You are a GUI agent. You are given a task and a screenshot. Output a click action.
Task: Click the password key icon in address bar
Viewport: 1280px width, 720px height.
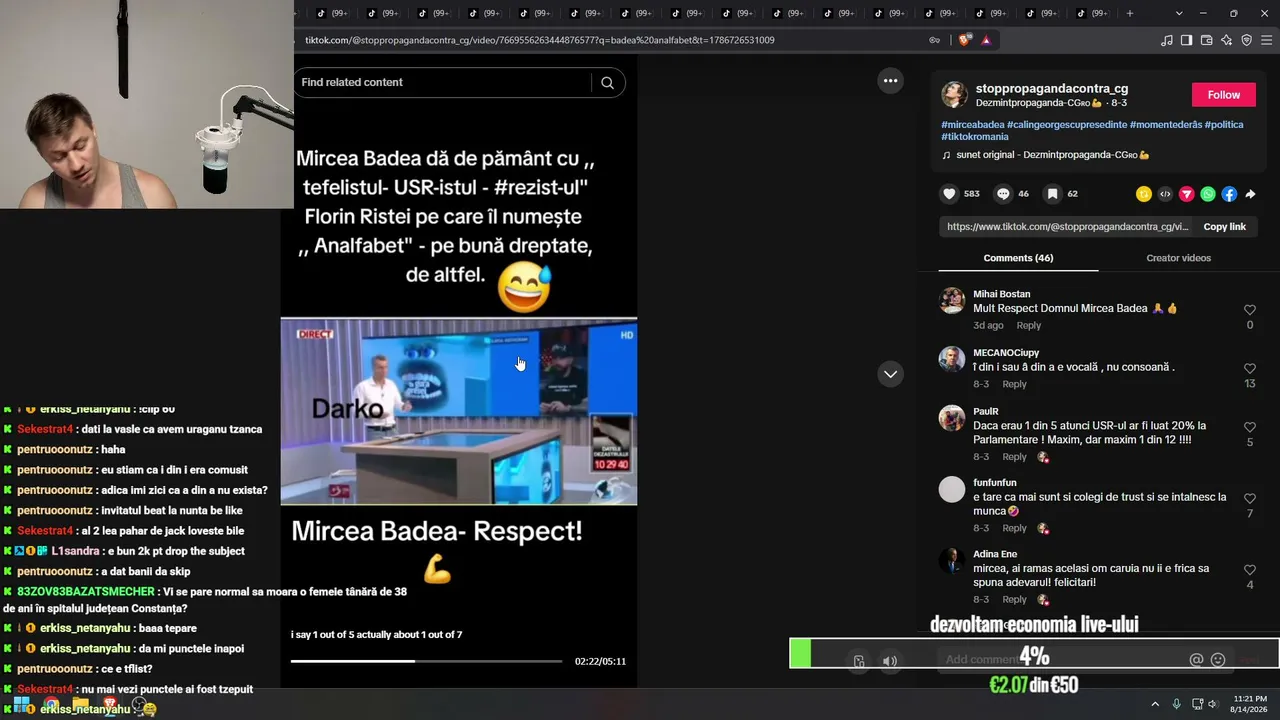(935, 40)
